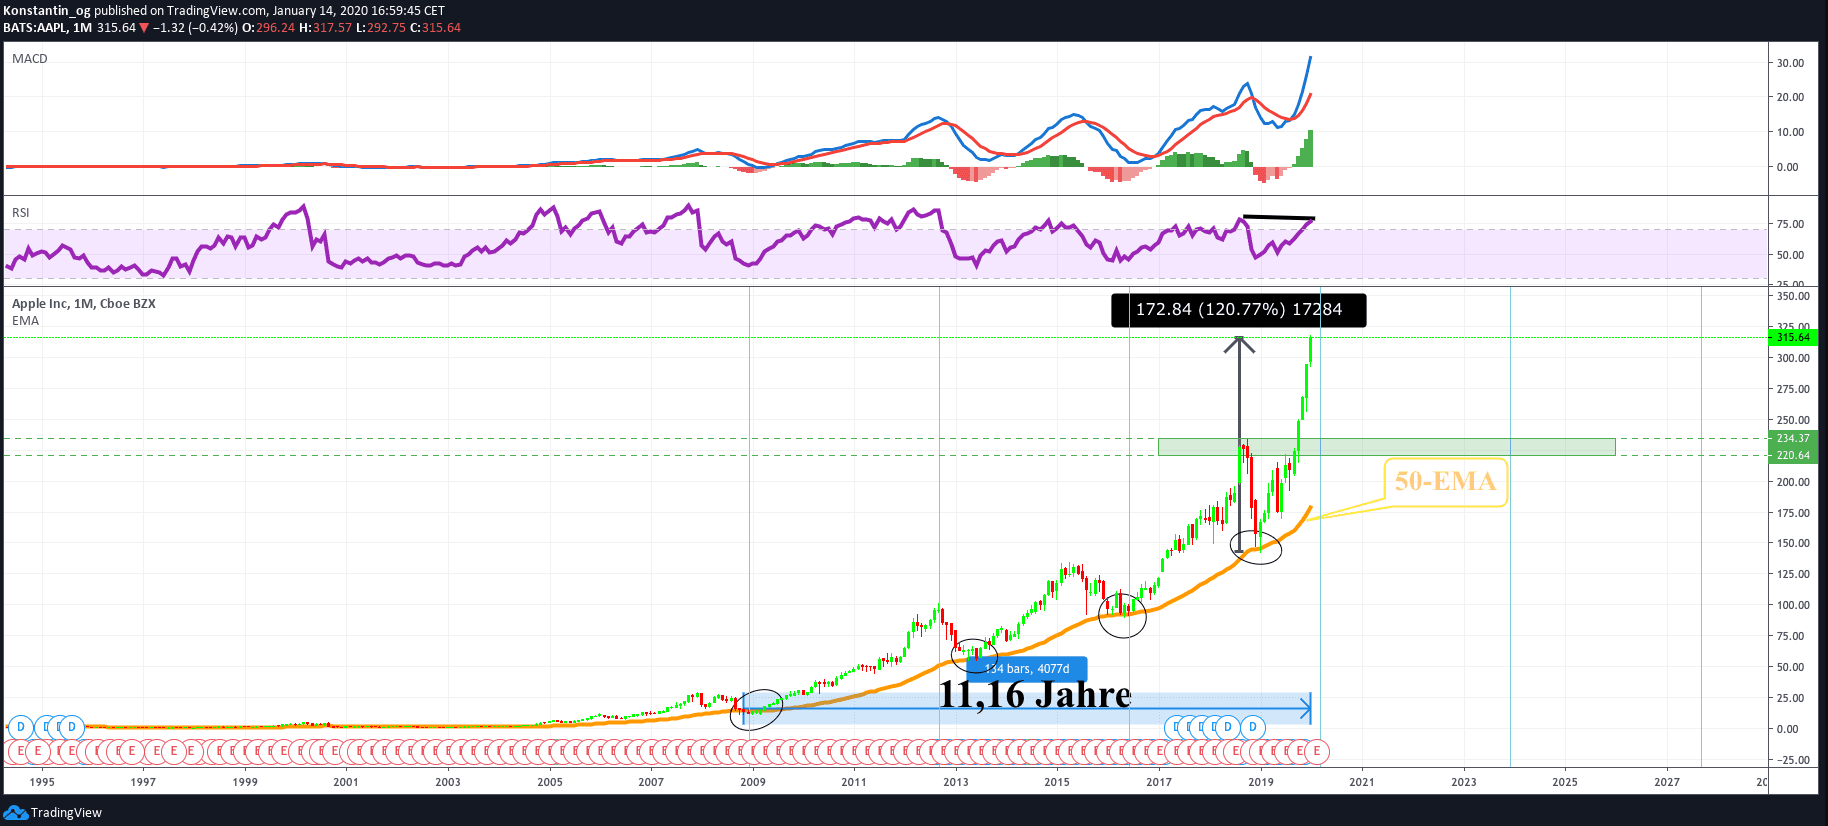
Task: Click the '11,16 Jahre' text annotation
Action: click(x=1035, y=695)
